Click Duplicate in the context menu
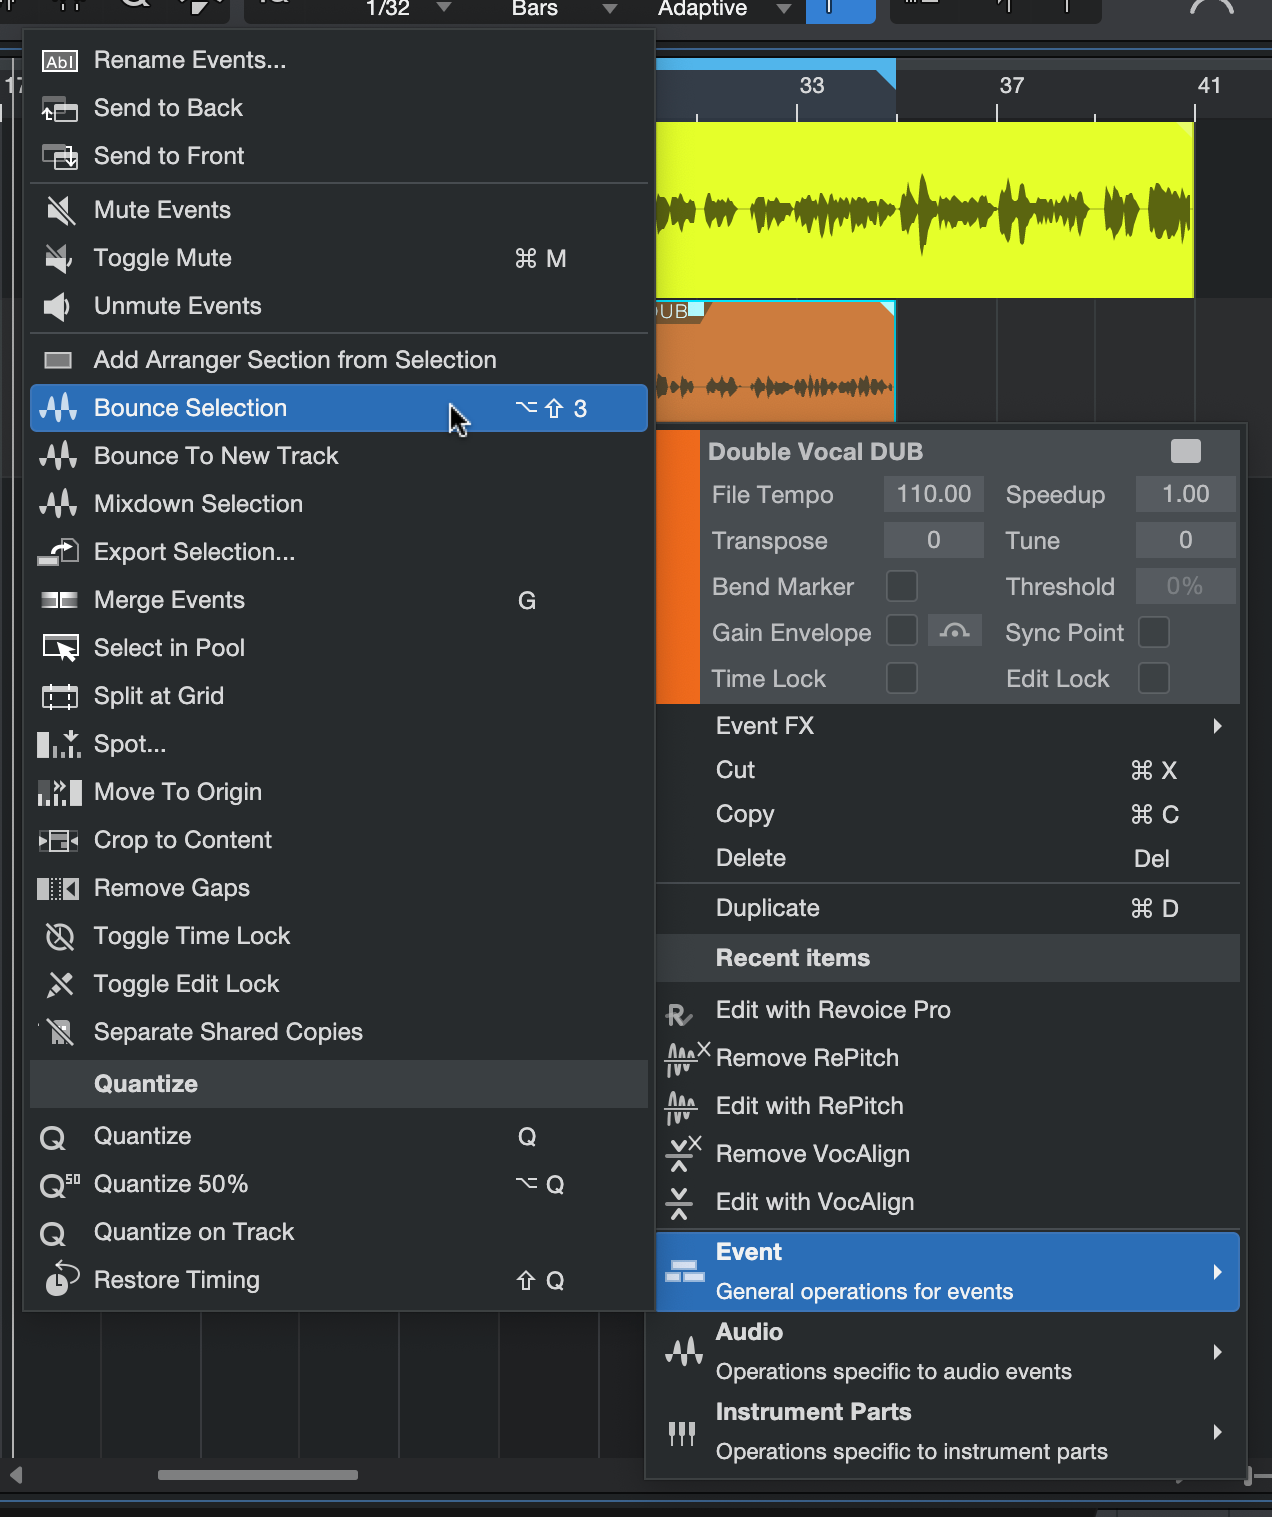This screenshot has width=1272, height=1517. (x=767, y=908)
